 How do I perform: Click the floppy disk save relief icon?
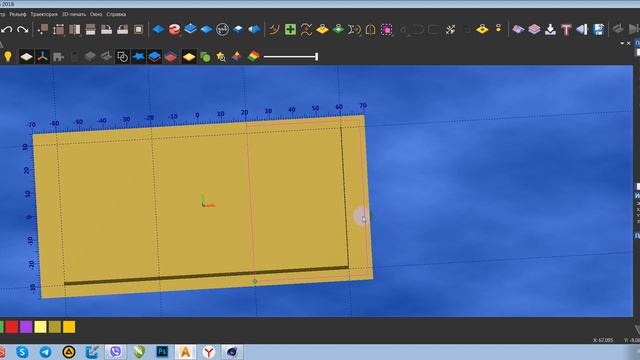599,29
